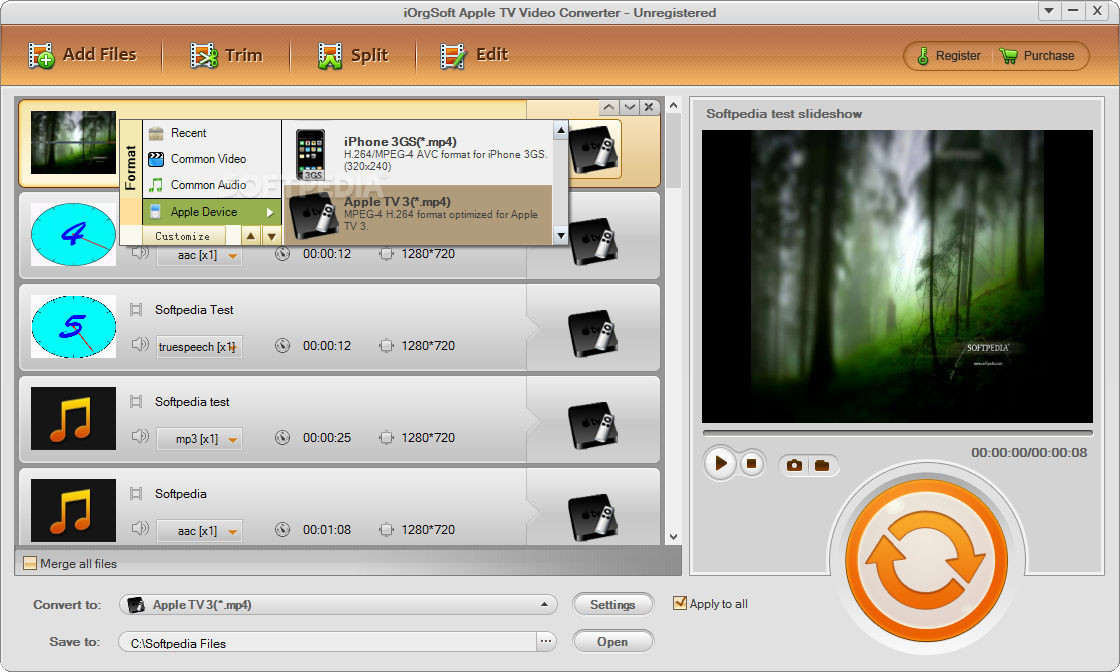Open the Common Audio format category
The image size is (1120, 672).
(x=211, y=185)
